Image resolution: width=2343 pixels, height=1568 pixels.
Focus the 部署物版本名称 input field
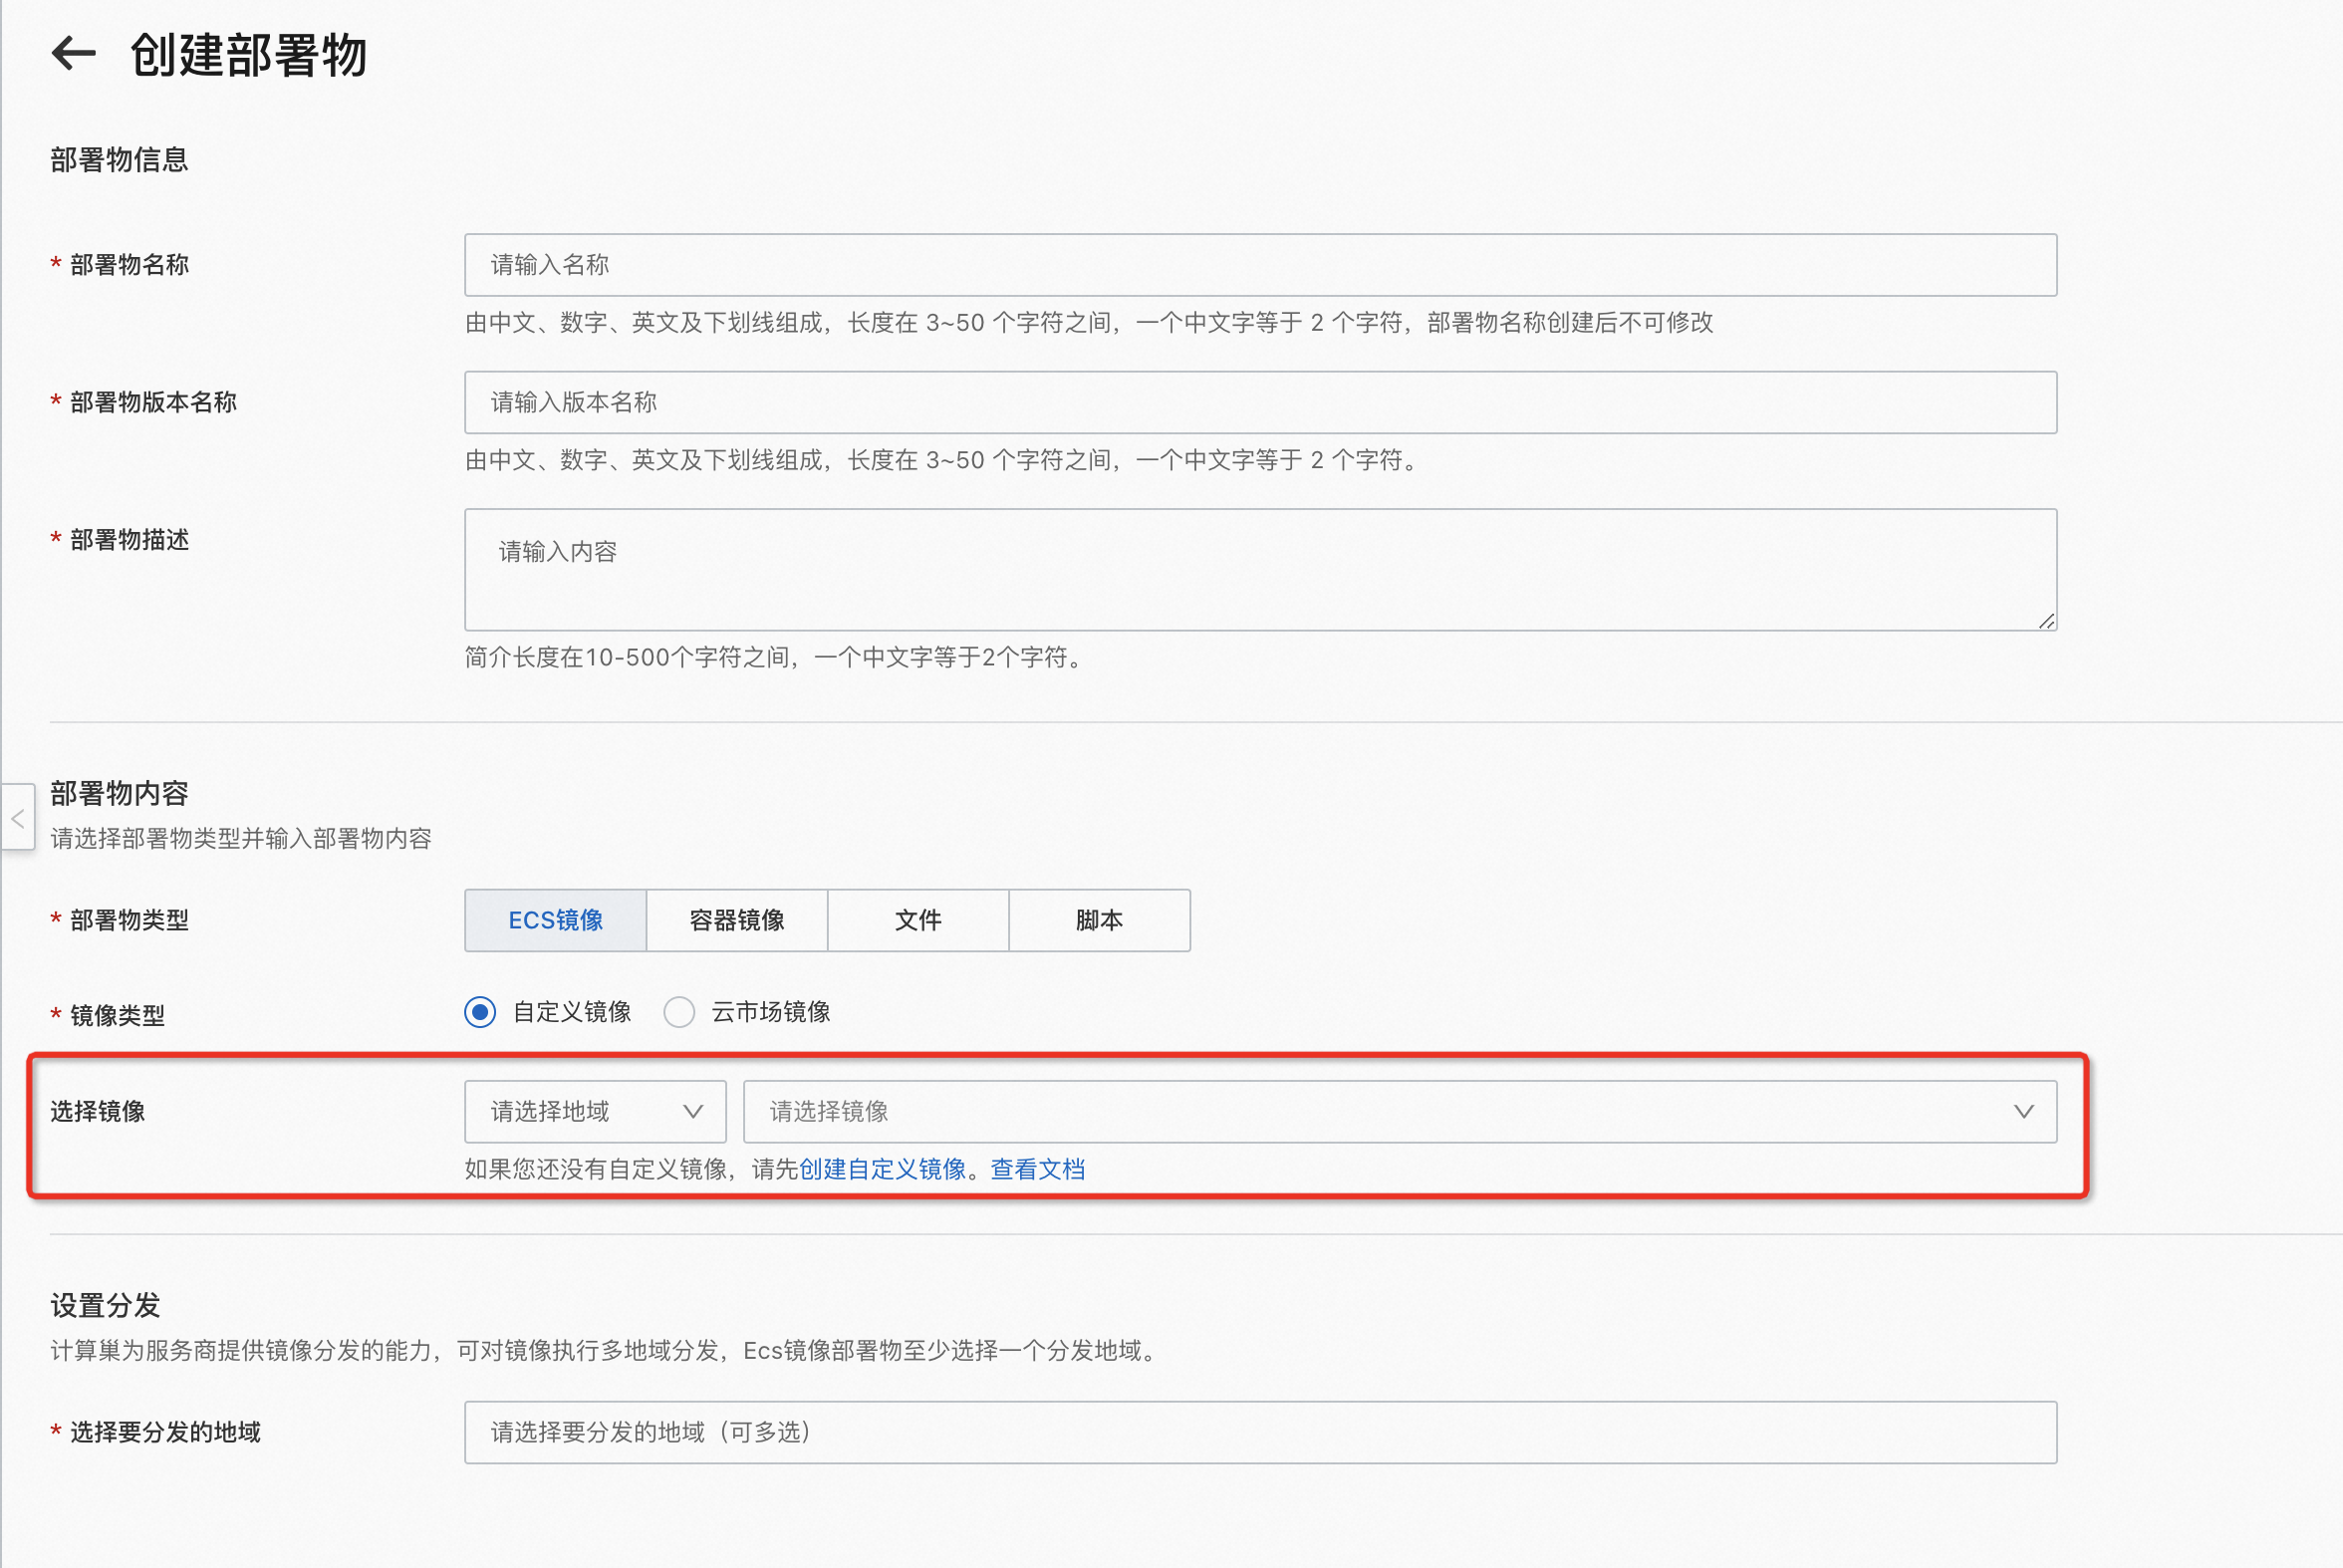click(x=1260, y=402)
